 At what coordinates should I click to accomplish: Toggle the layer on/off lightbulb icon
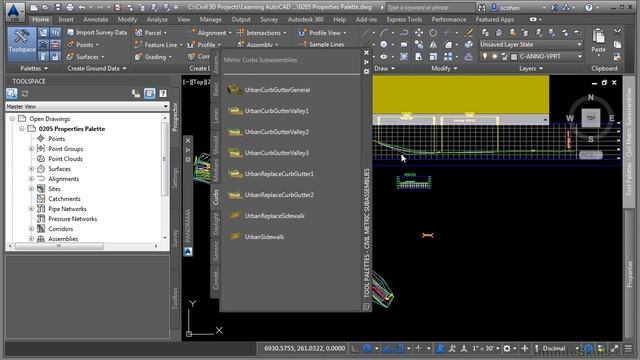tap(484, 56)
